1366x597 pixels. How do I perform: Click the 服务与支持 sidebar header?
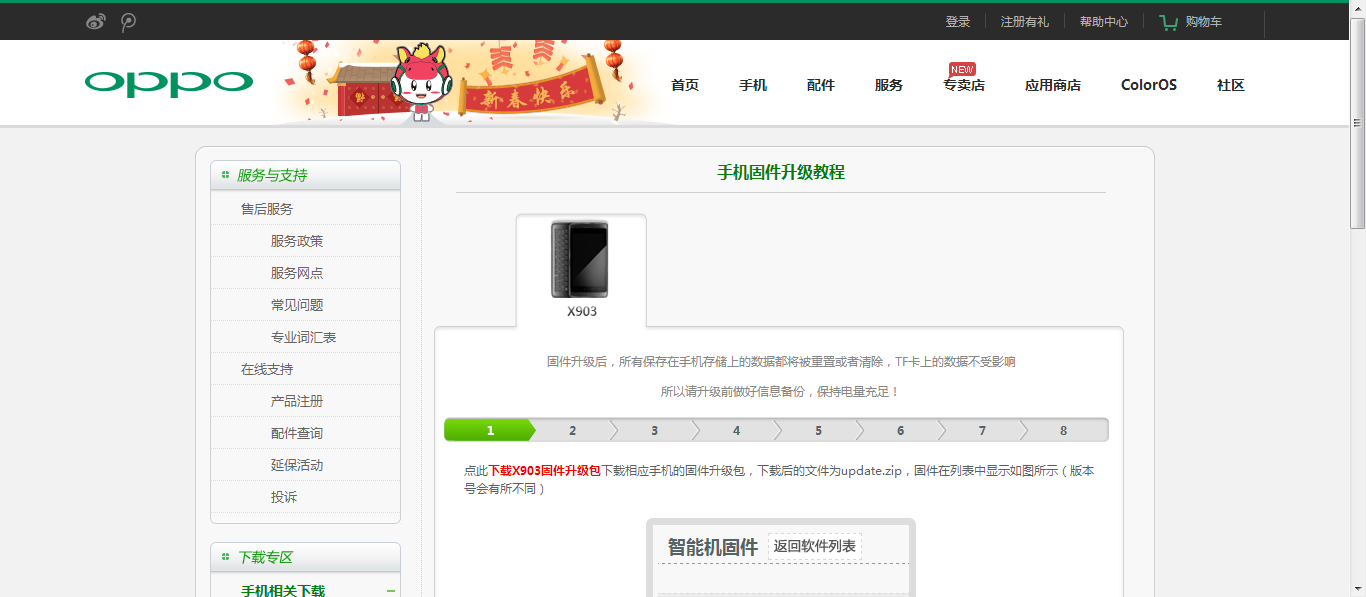[x=305, y=175]
